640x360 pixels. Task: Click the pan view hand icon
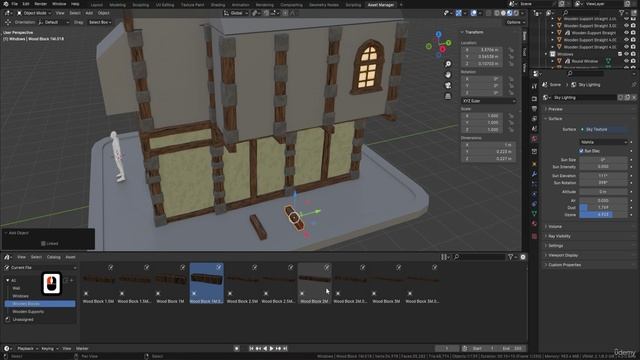coord(448,75)
